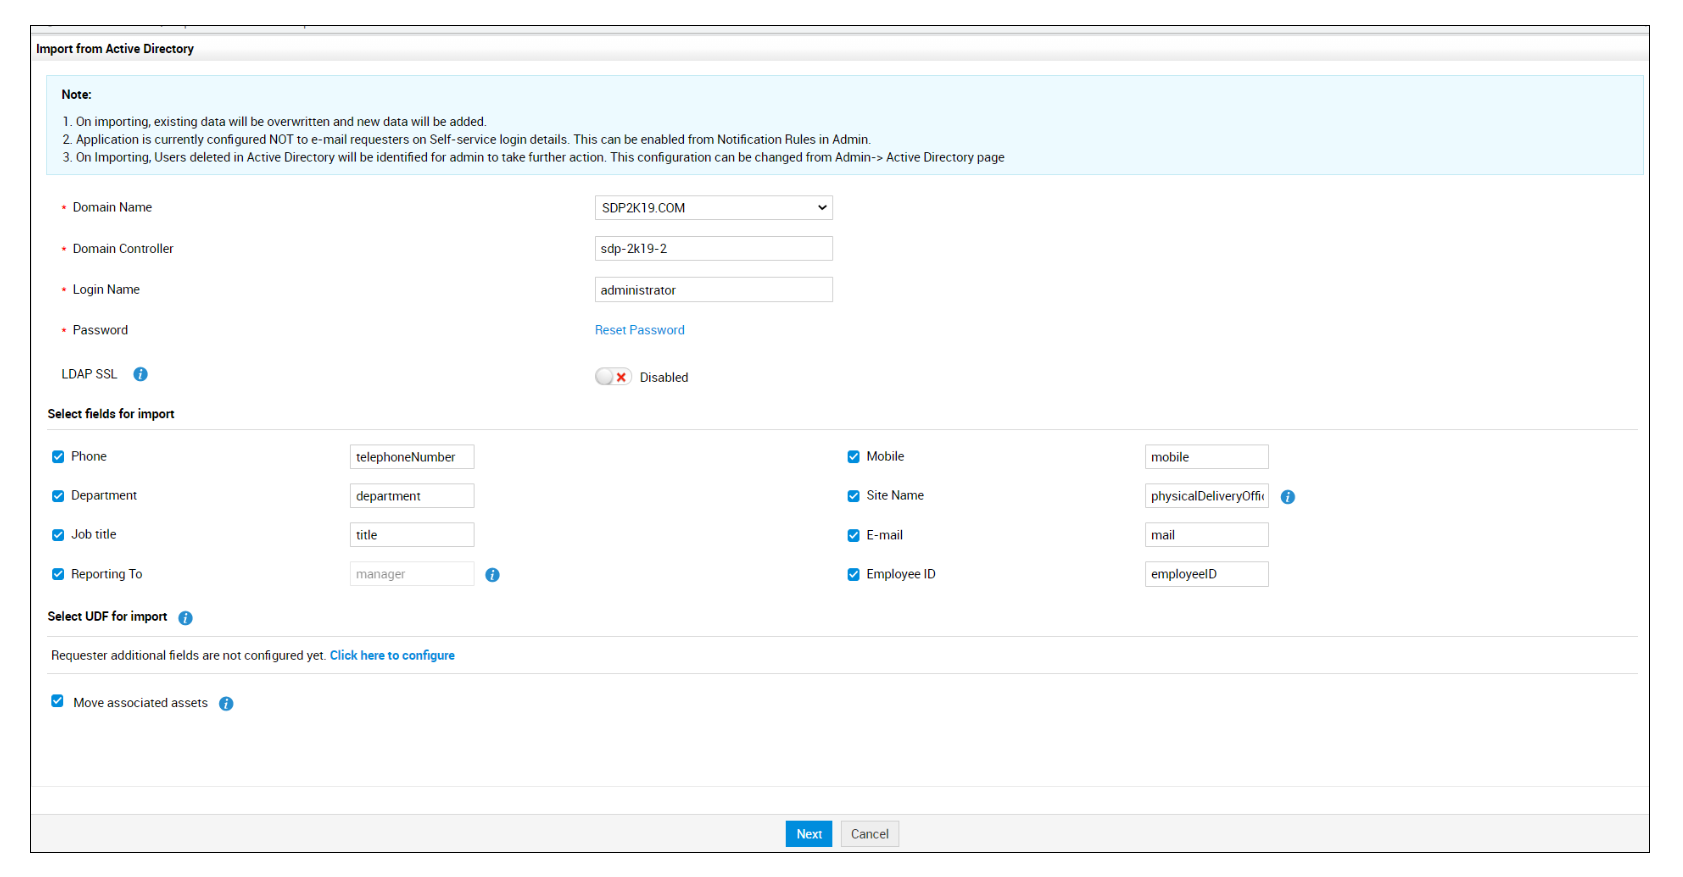Click the LDAP SSL info icon
The height and width of the screenshot is (877, 1683).
pyautogui.click(x=141, y=374)
